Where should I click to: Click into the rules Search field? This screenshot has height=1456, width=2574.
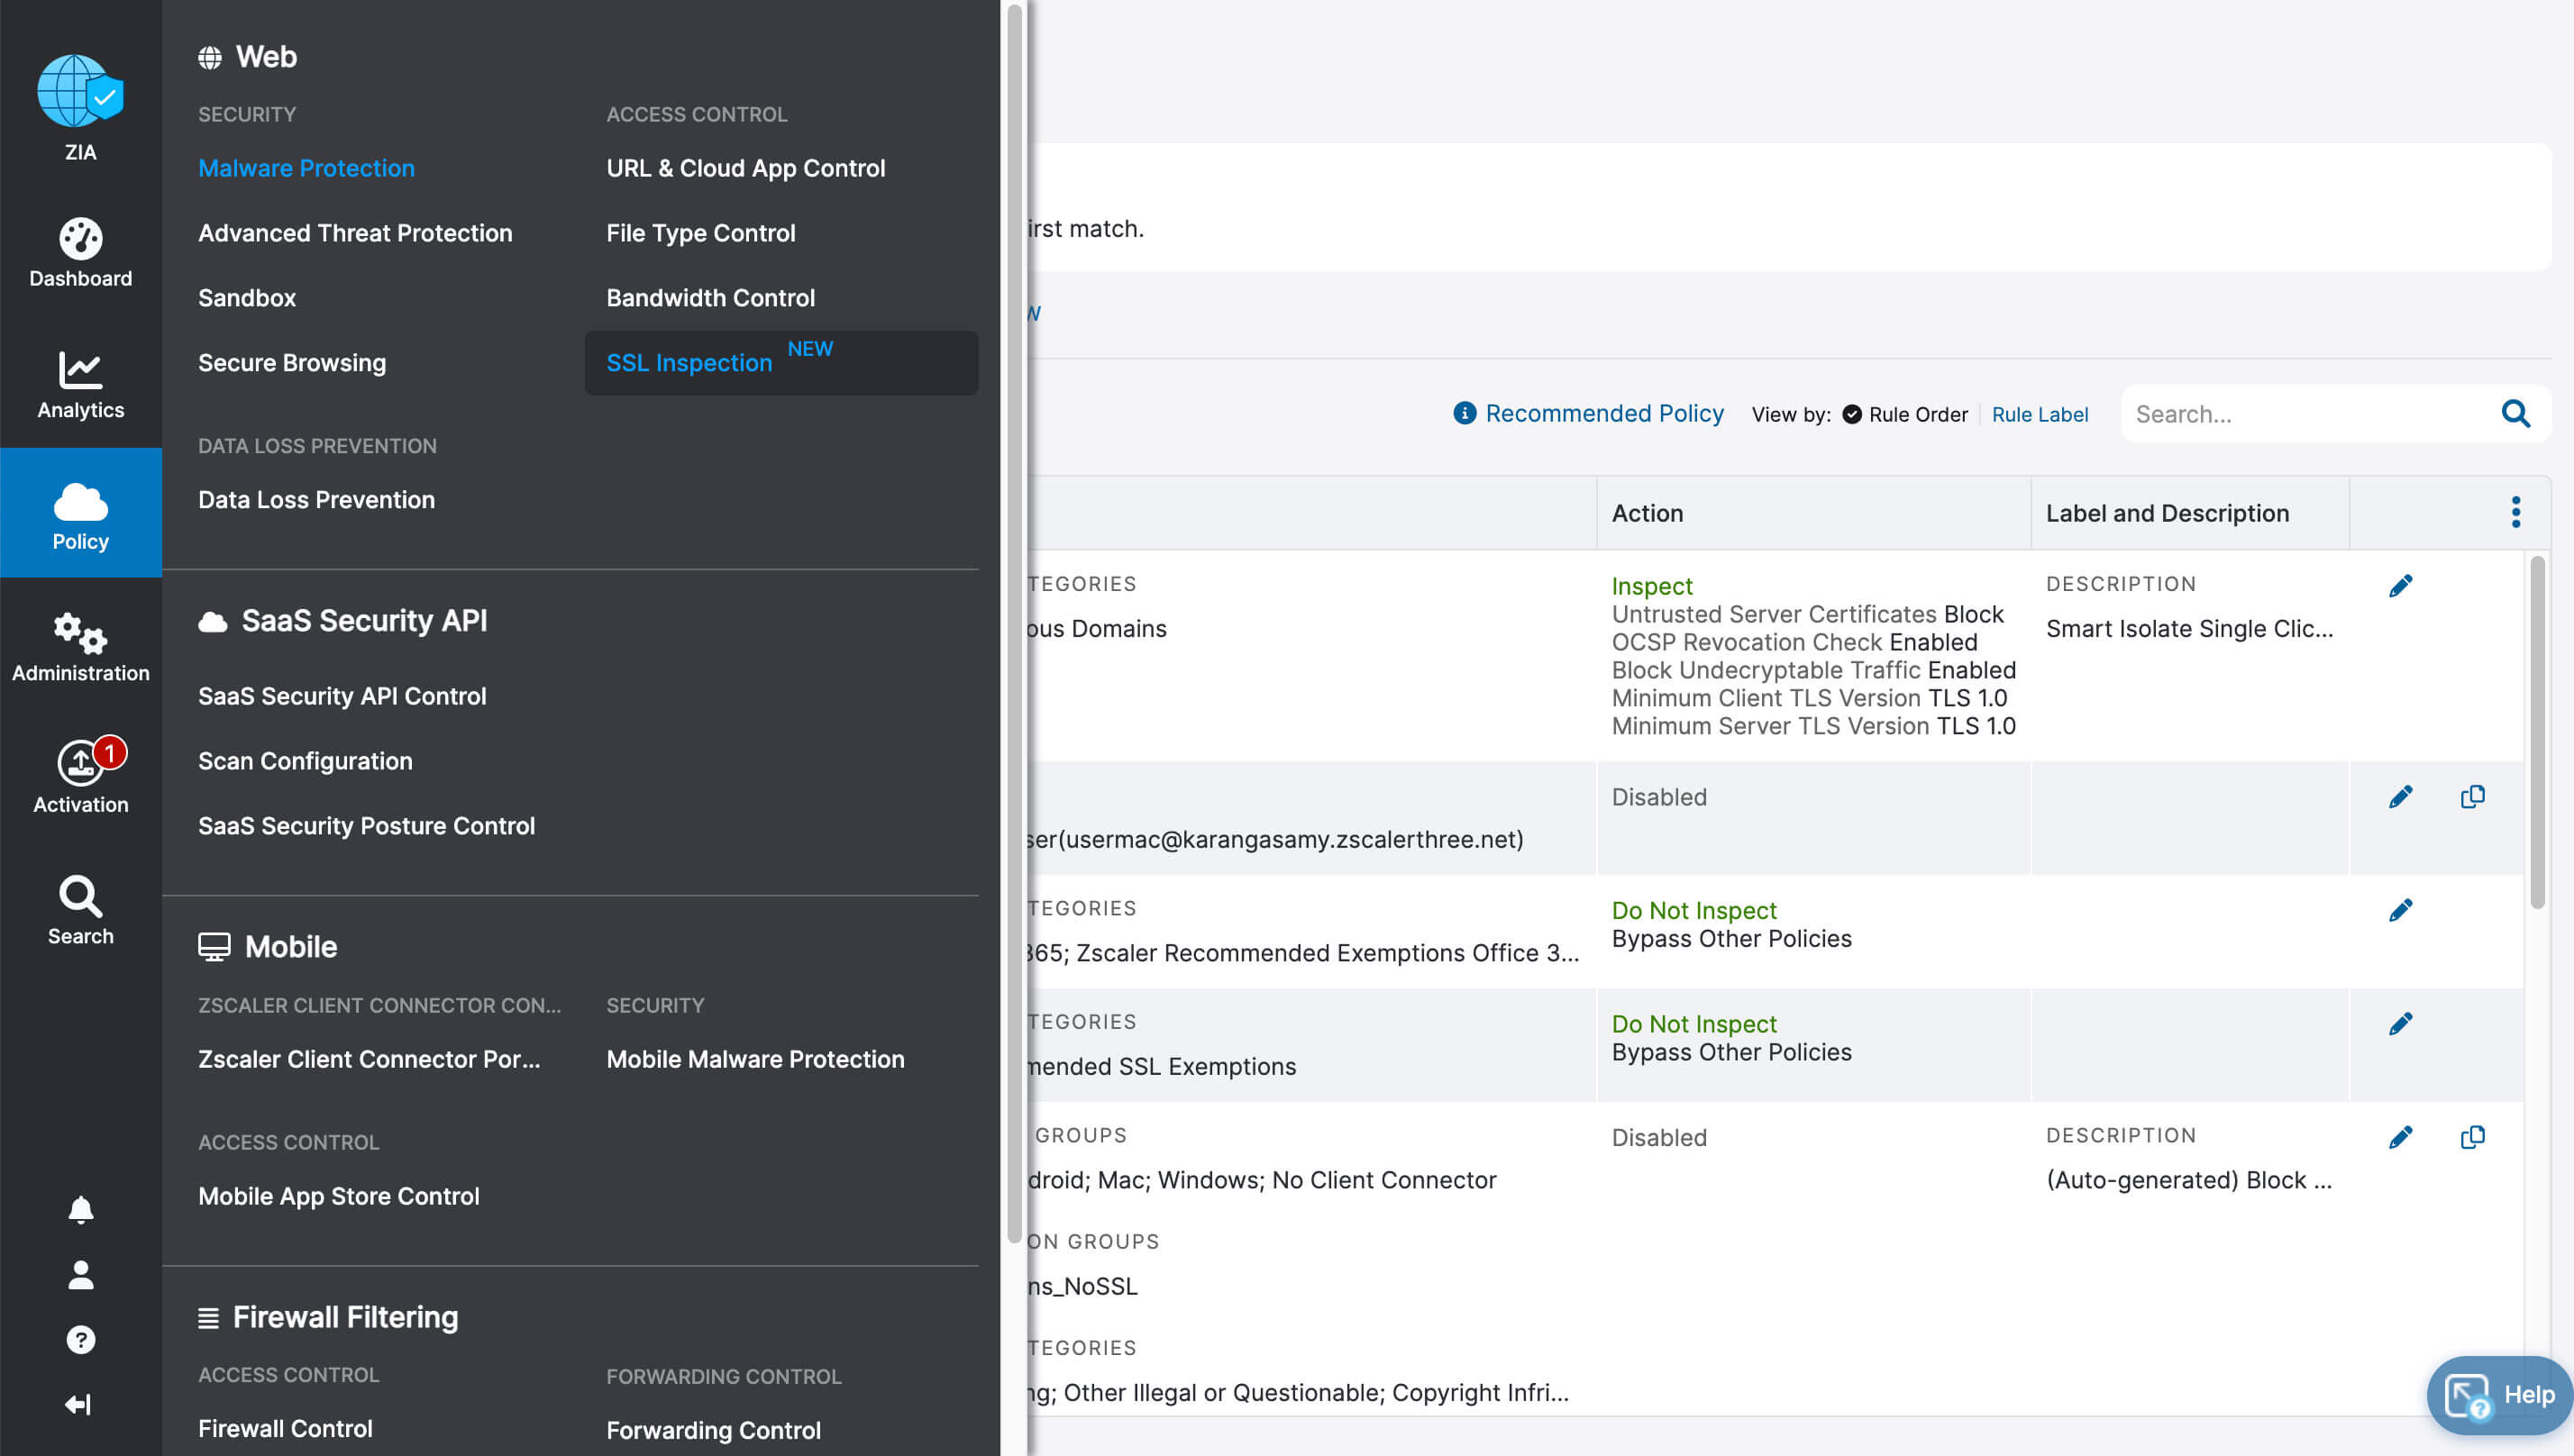(2310, 414)
